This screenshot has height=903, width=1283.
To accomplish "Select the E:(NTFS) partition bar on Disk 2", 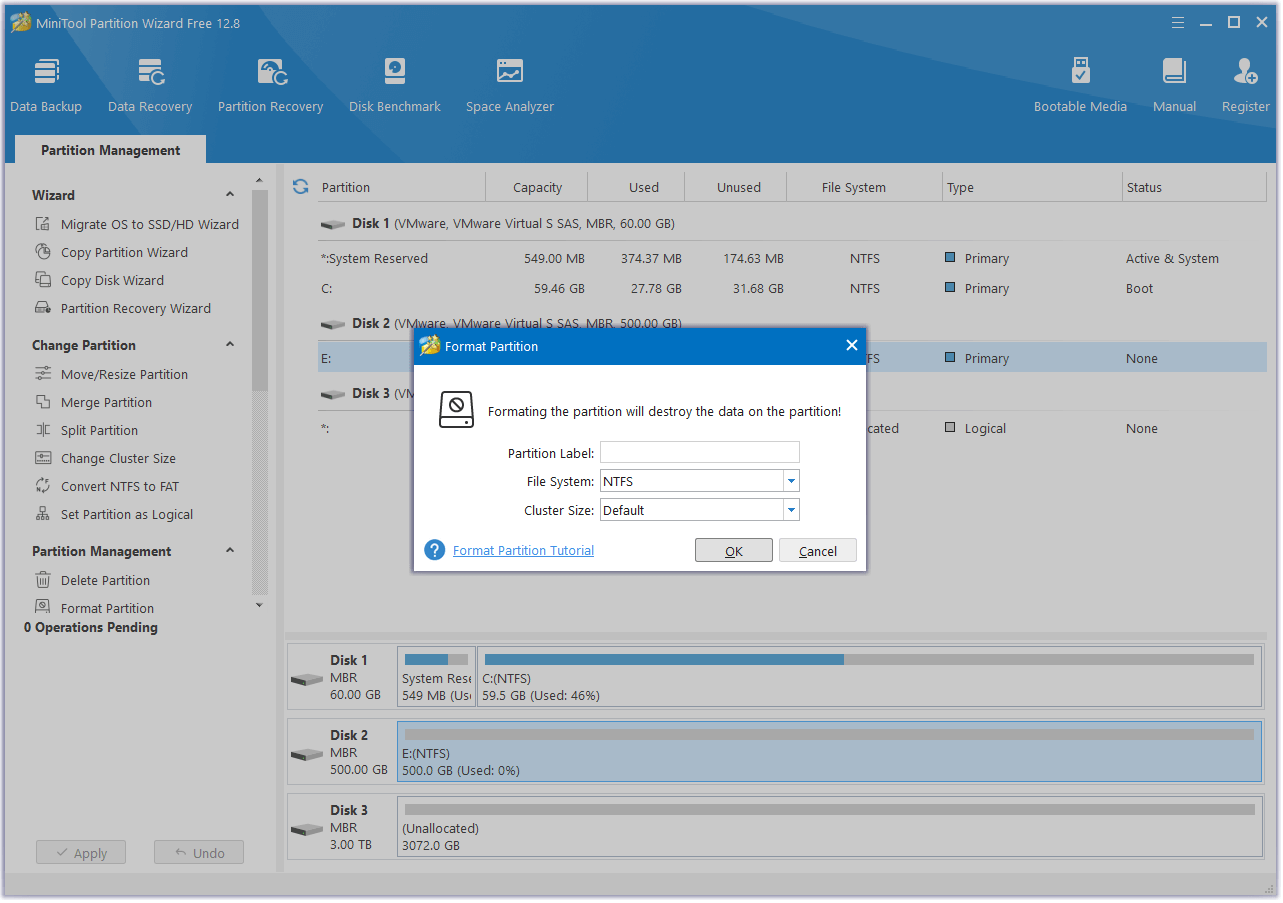I will [x=829, y=752].
